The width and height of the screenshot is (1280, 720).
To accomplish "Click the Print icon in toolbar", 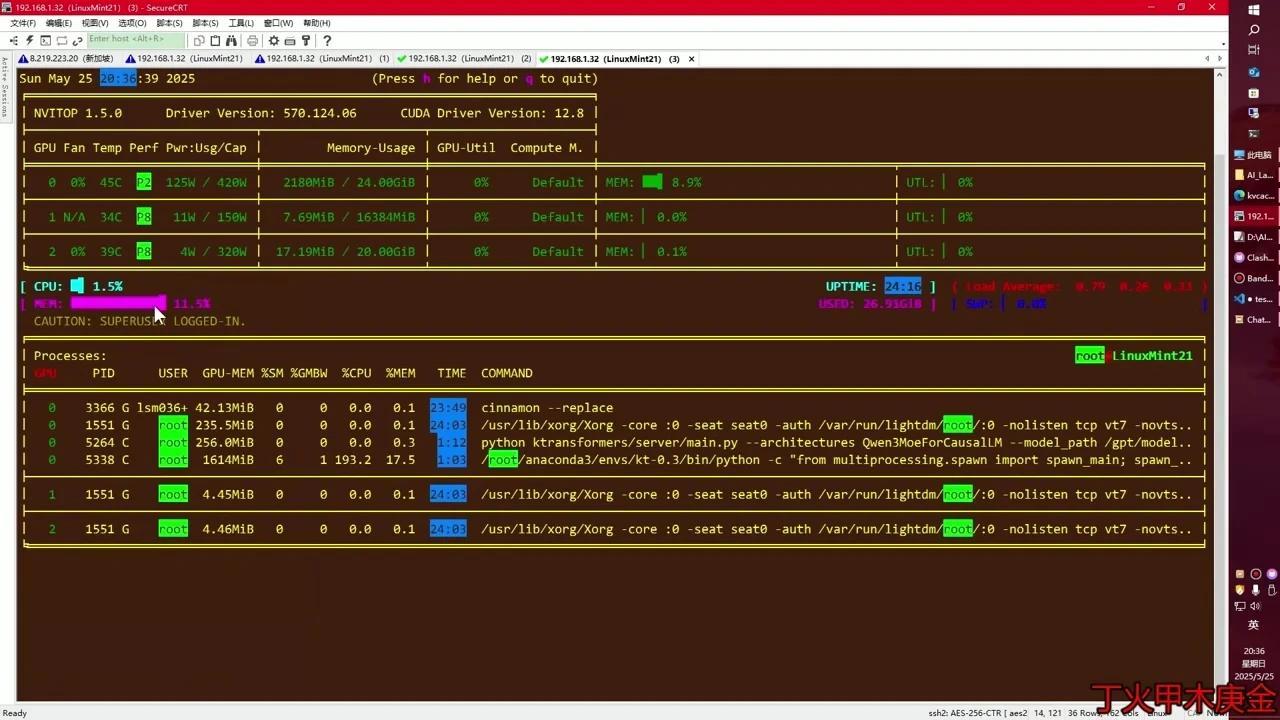I will tap(252, 41).
